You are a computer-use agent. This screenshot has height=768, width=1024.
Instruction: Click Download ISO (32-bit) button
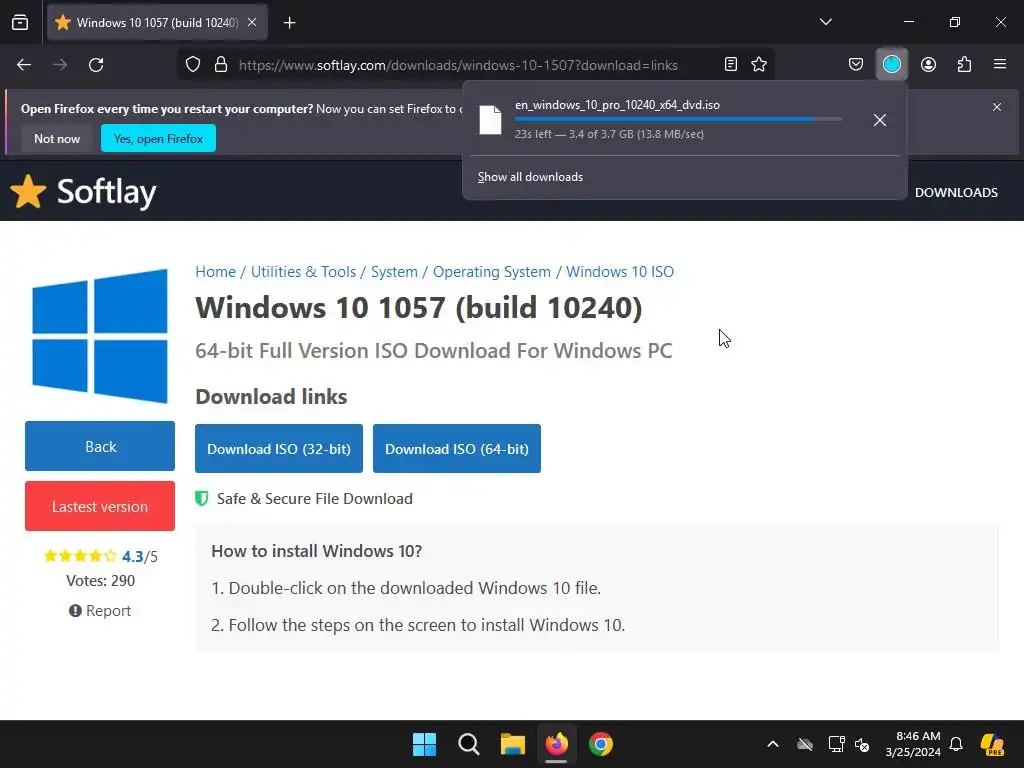point(279,449)
